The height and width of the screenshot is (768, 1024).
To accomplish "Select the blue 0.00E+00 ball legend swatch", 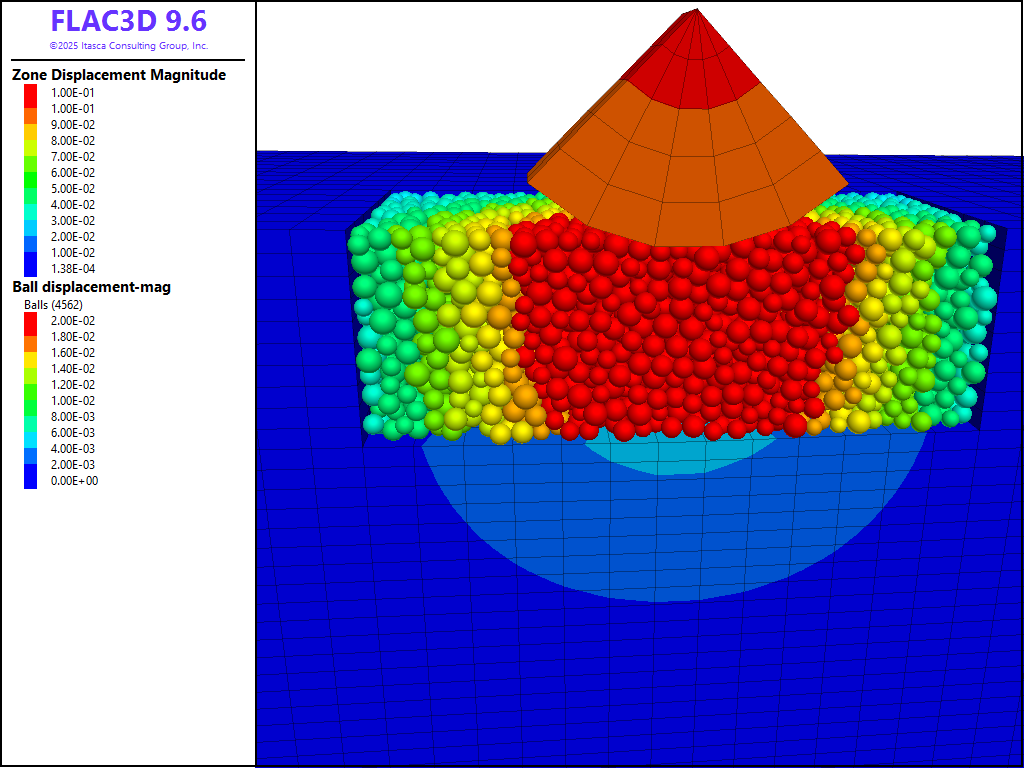I will tap(31, 480).
